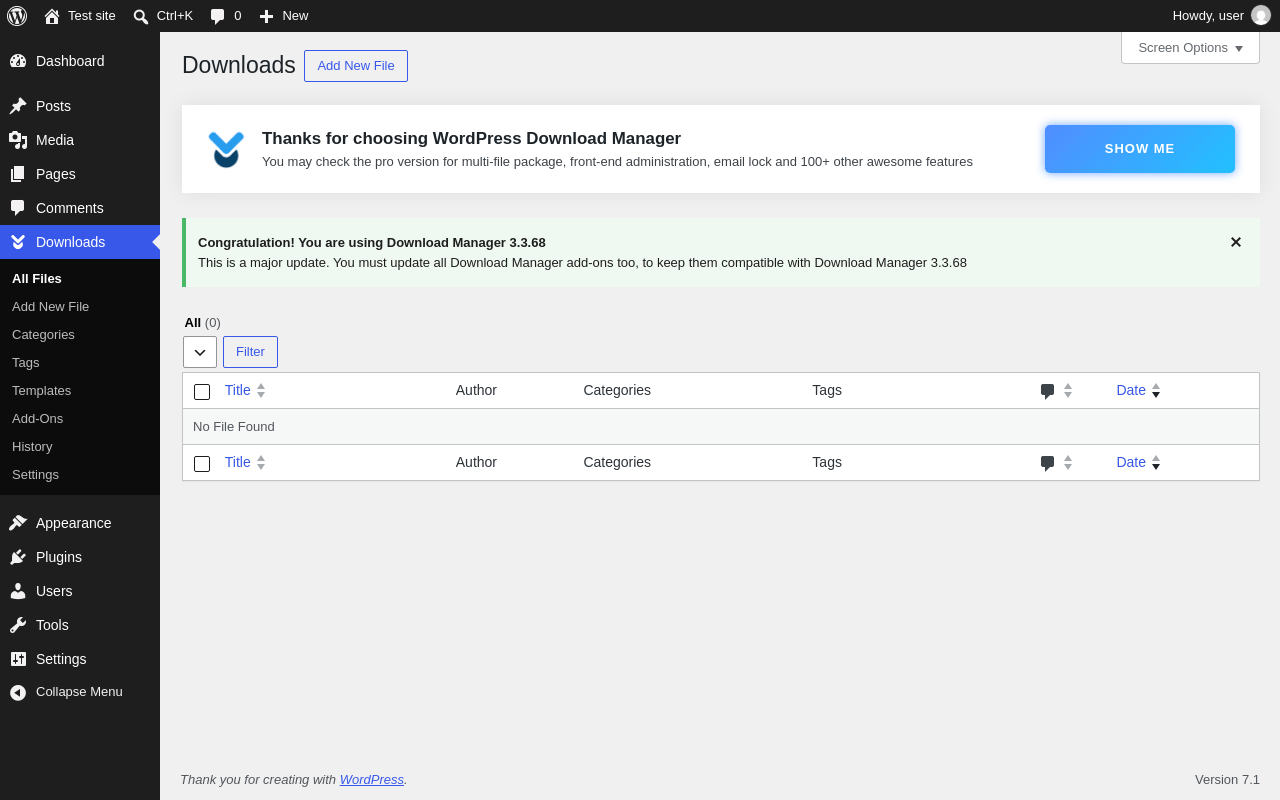Image resolution: width=1280 pixels, height=800 pixels.
Task: Click Title sort arrows in table footer
Action: [x=261, y=463]
